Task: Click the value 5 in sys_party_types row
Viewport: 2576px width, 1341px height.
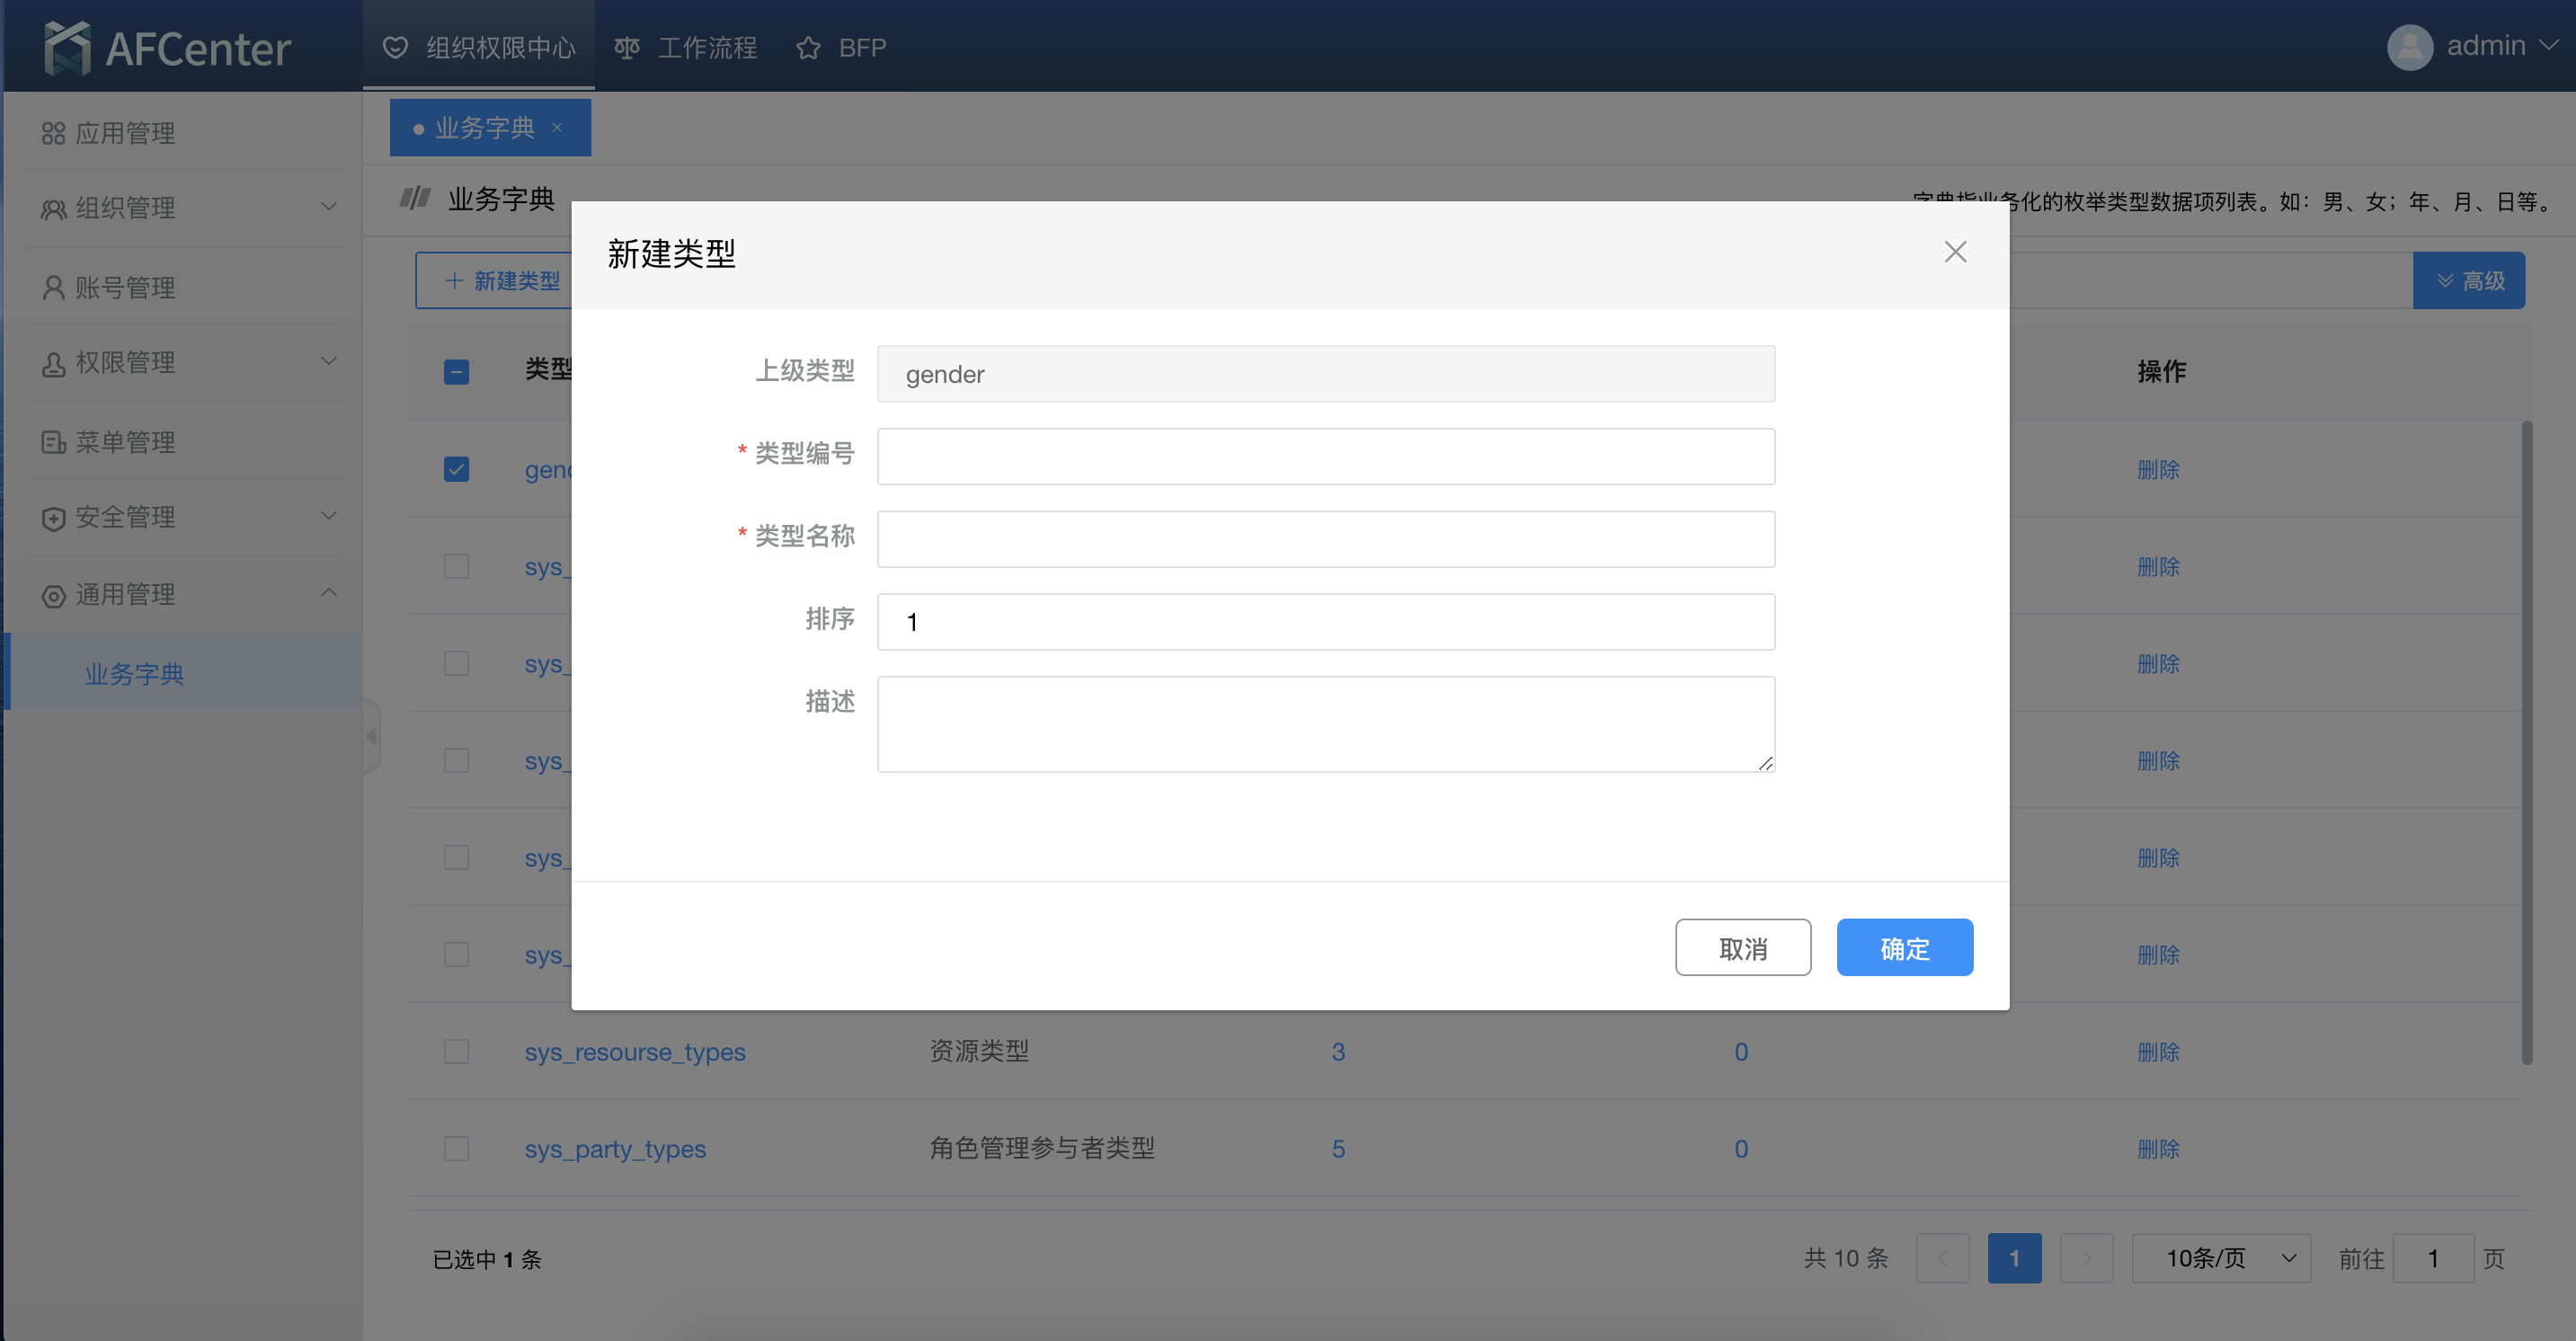Action: 1338,1149
